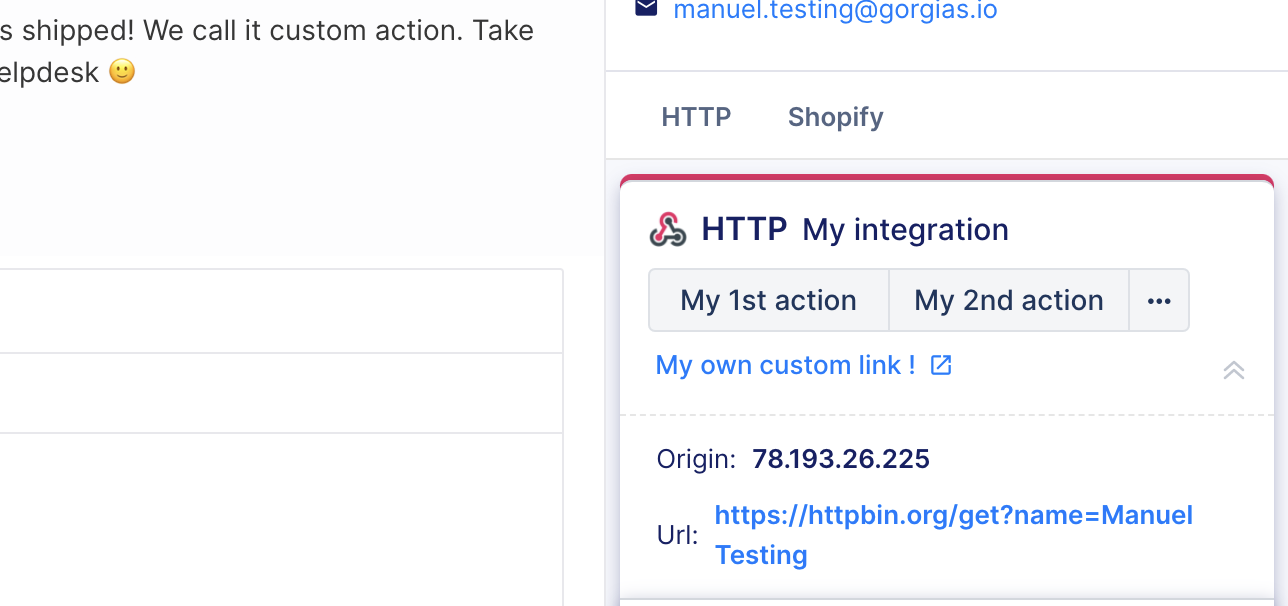Click the smiley emoji in the message
This screenshot has height=606, width=1288.
point(122,72)
